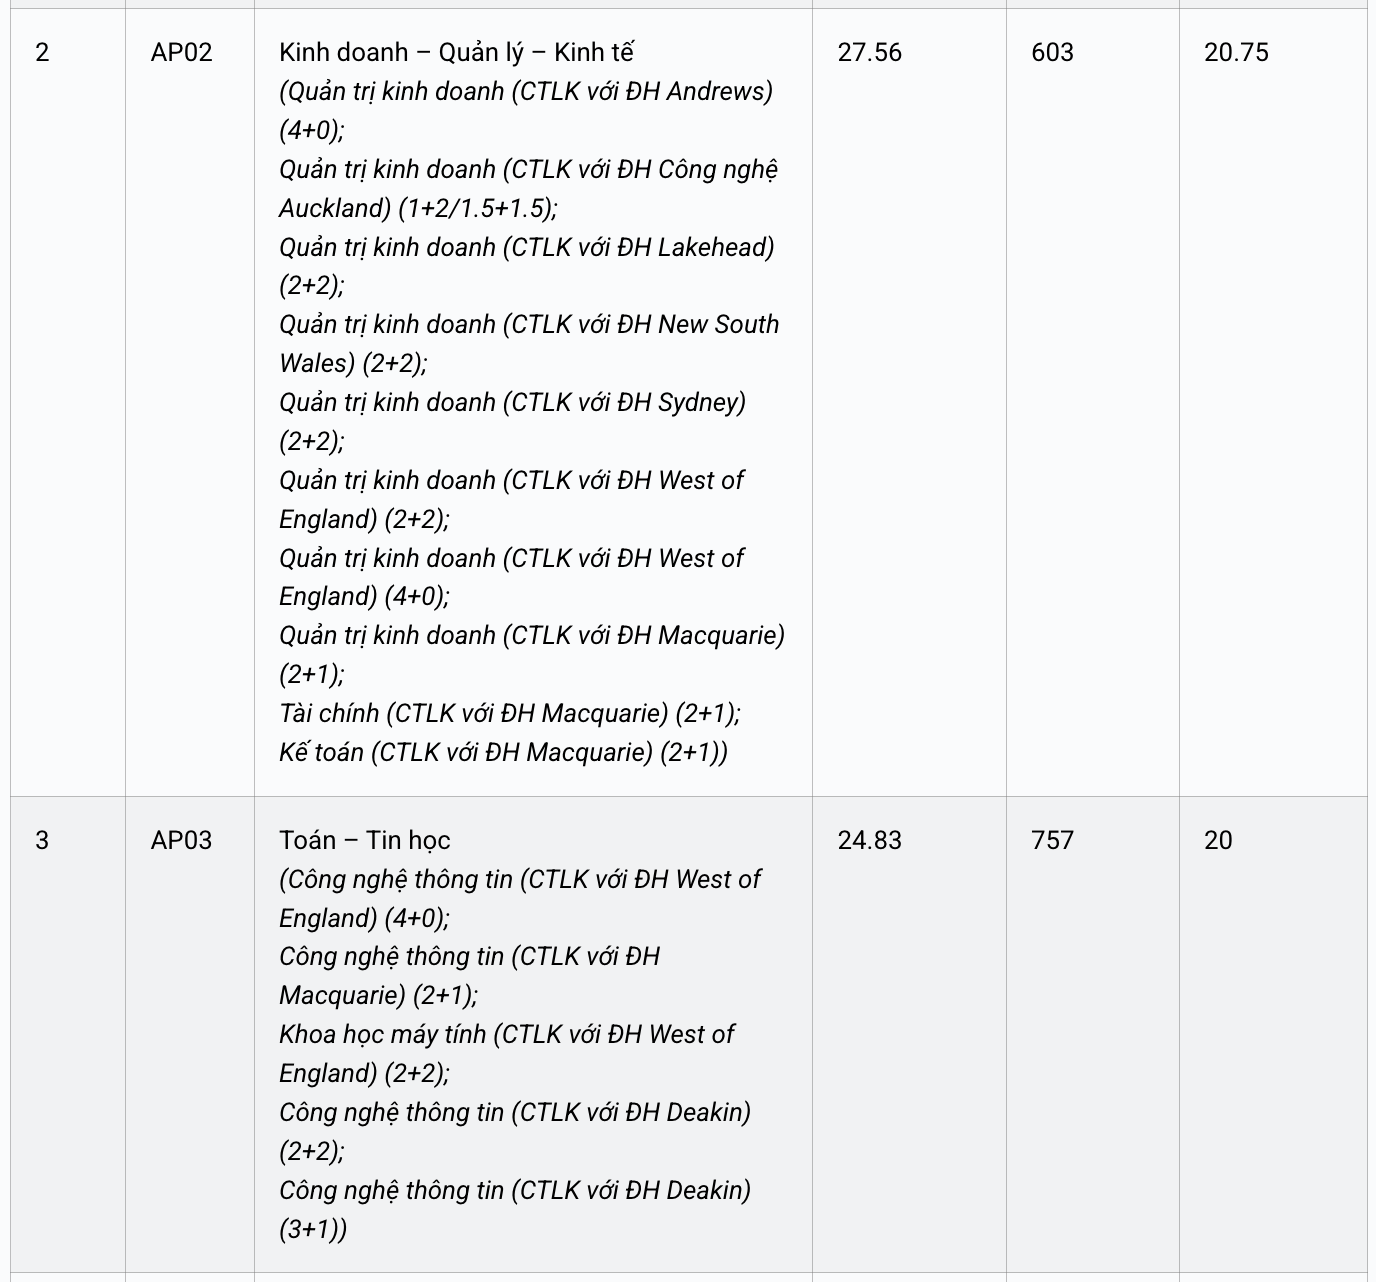Select the "Kinh doanh – Quản lý – Kinh tế" heading
Screen dimensions: 1376x1282
[x=456, y=52]
